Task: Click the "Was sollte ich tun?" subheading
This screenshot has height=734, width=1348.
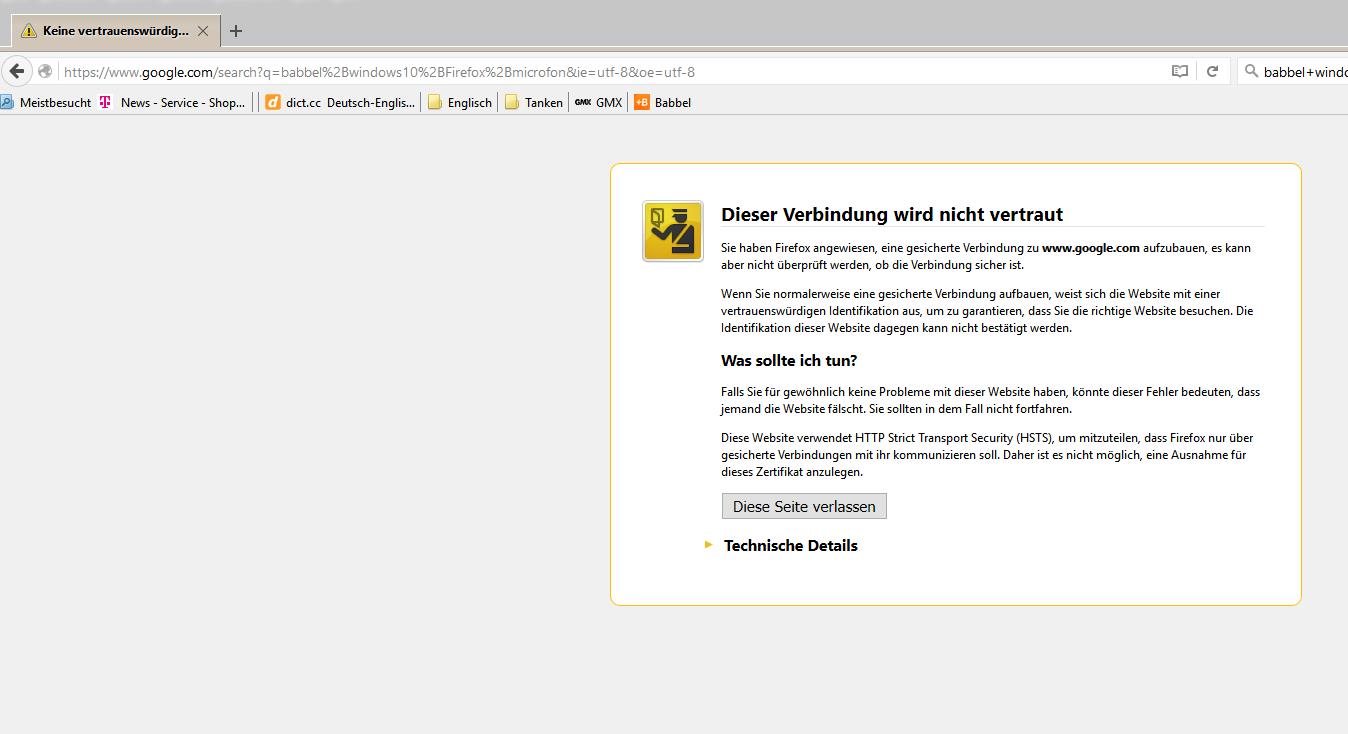Action: [789, 360]
